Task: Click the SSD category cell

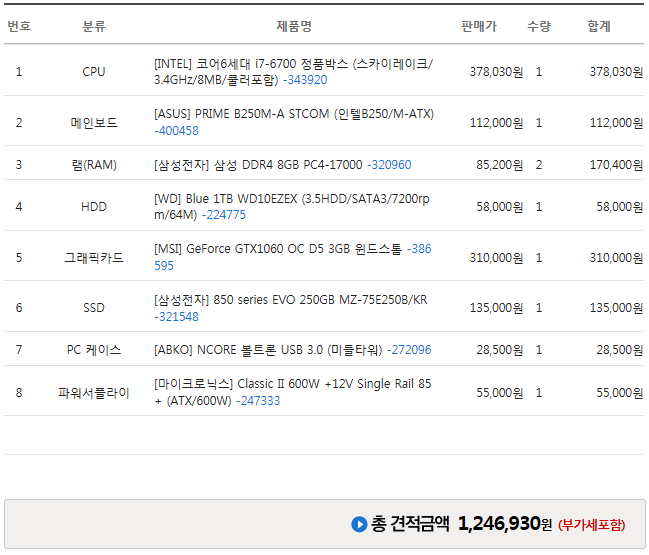Action: point(94,308)
